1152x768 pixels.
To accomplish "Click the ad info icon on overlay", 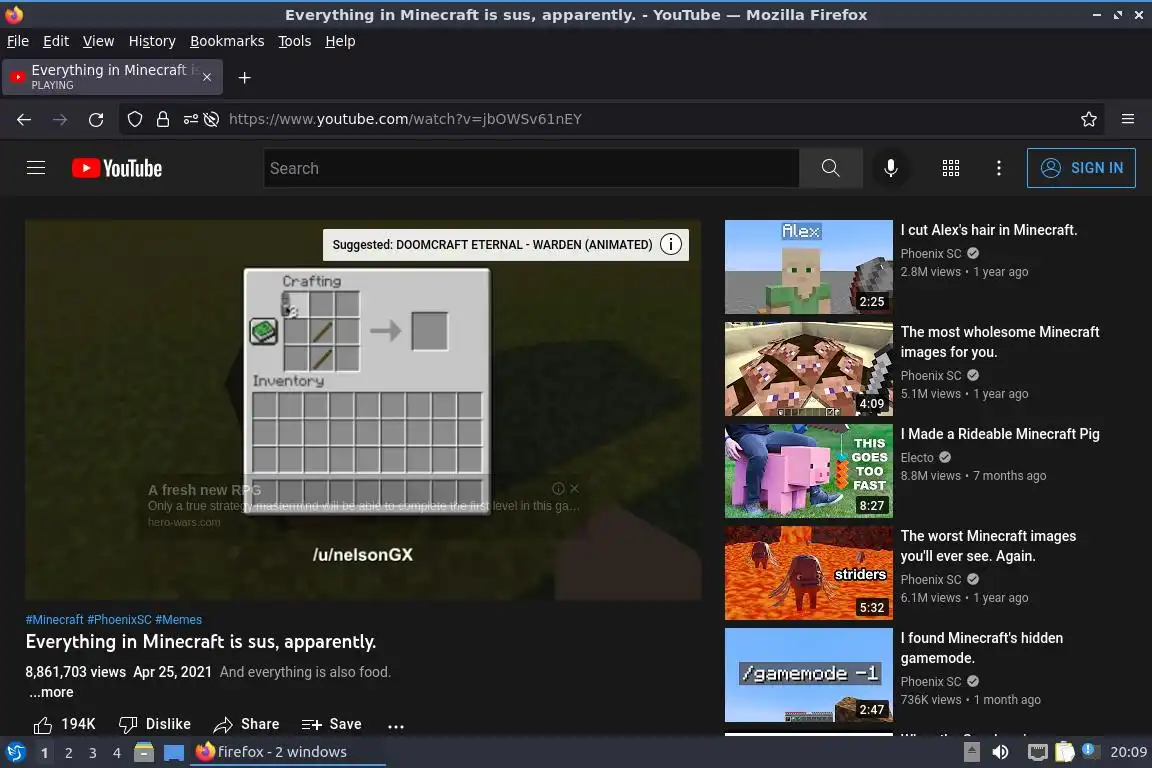I will (x=558, y=488).
